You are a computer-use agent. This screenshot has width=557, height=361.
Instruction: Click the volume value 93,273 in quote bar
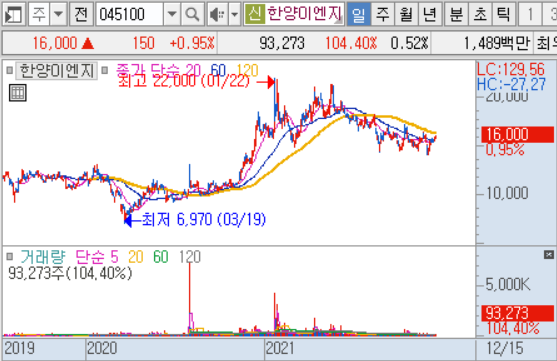[x=282, y=43]
